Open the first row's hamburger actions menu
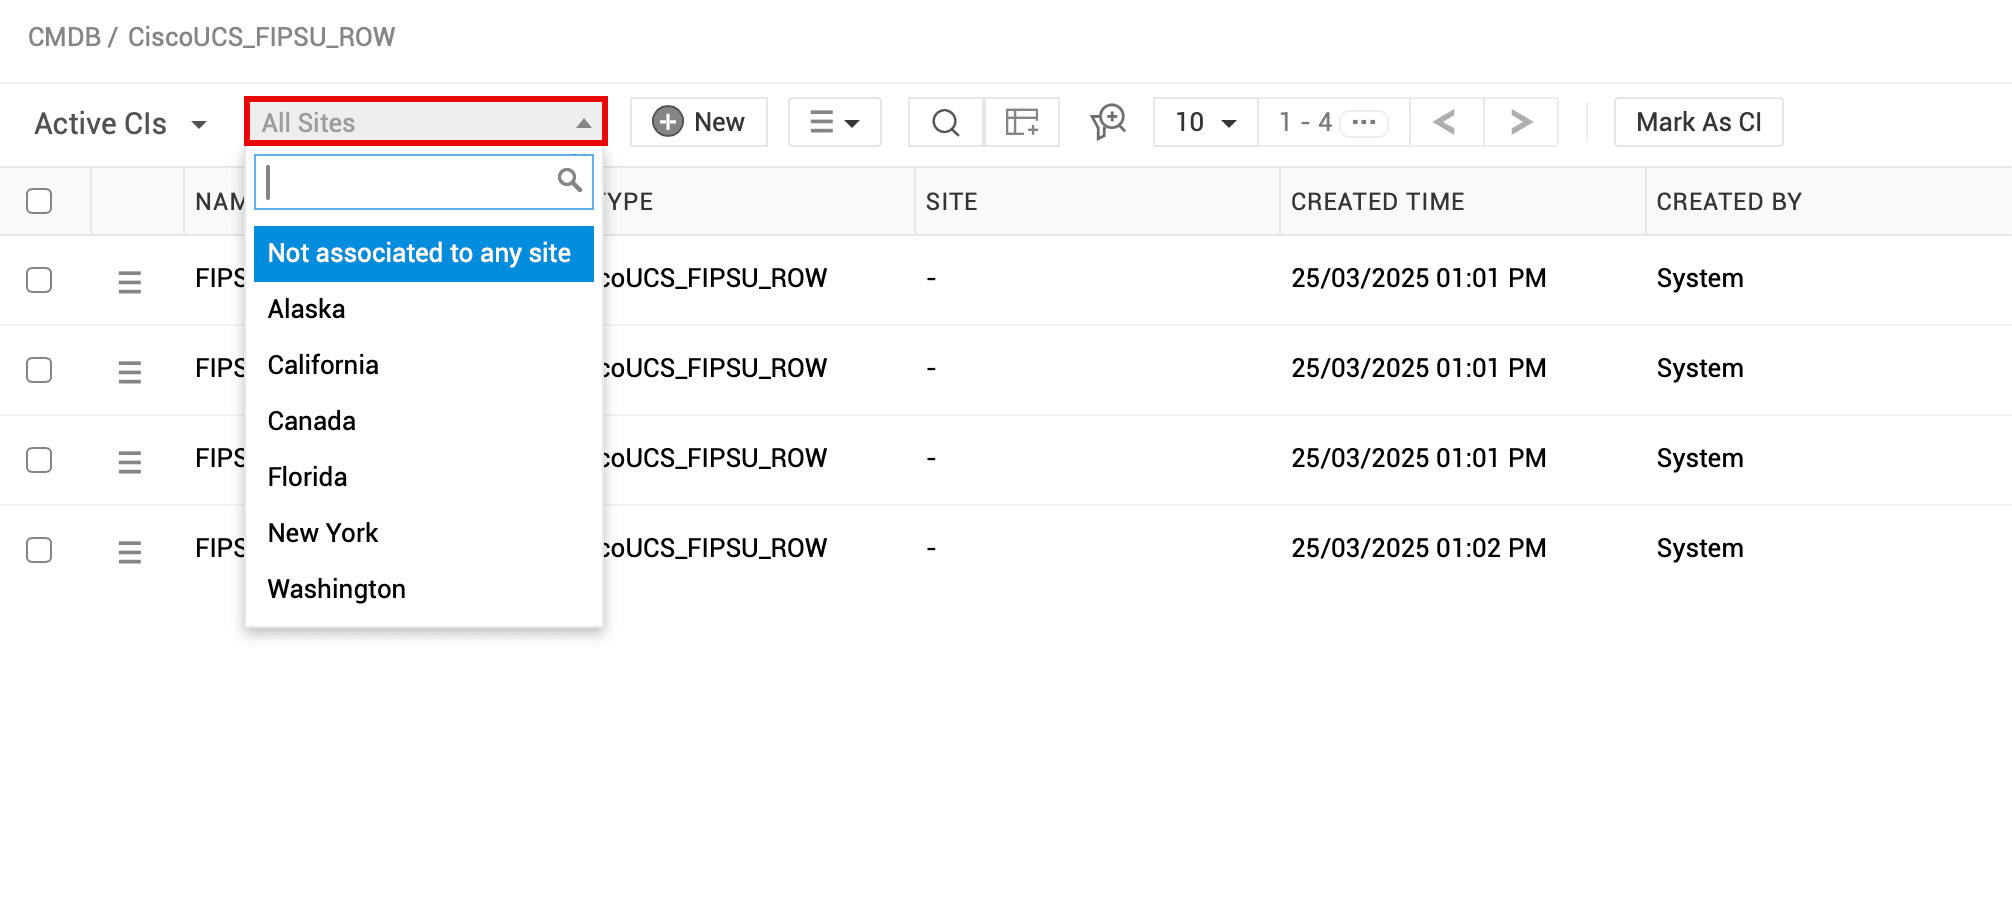This screenshot has height=912, width=2012. pos(130,281)
